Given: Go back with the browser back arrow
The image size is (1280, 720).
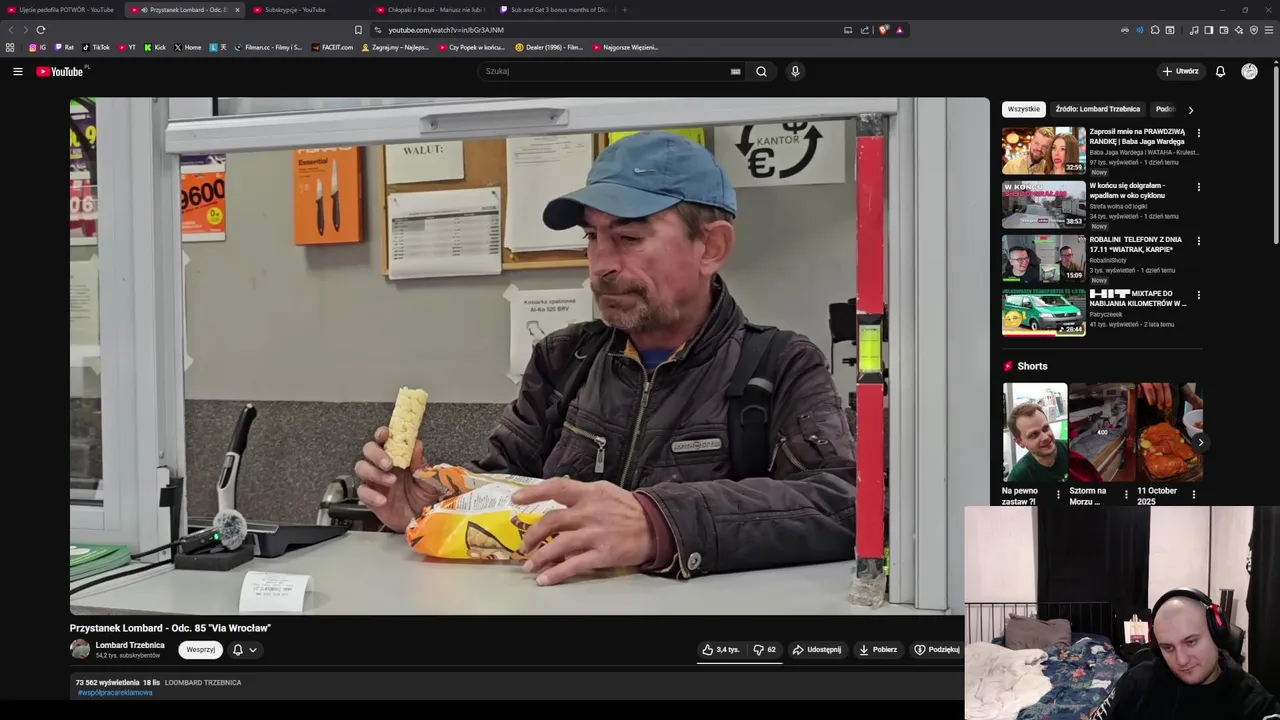Looking at the screenshot, I should pos(10,30).
